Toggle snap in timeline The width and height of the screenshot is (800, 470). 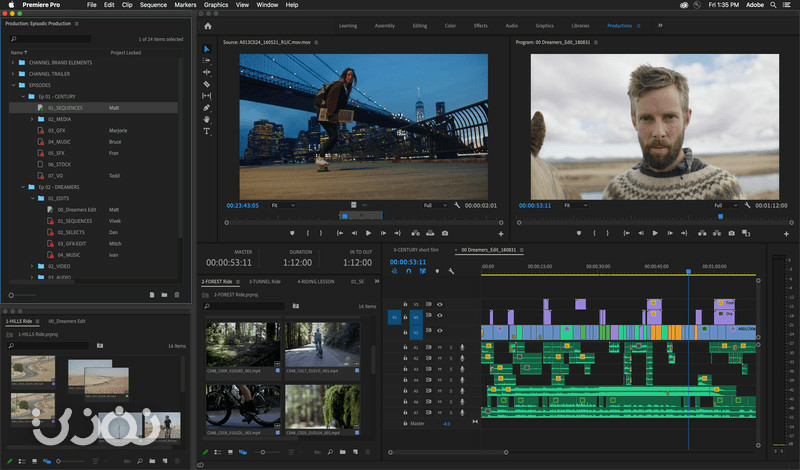(409, 271)
